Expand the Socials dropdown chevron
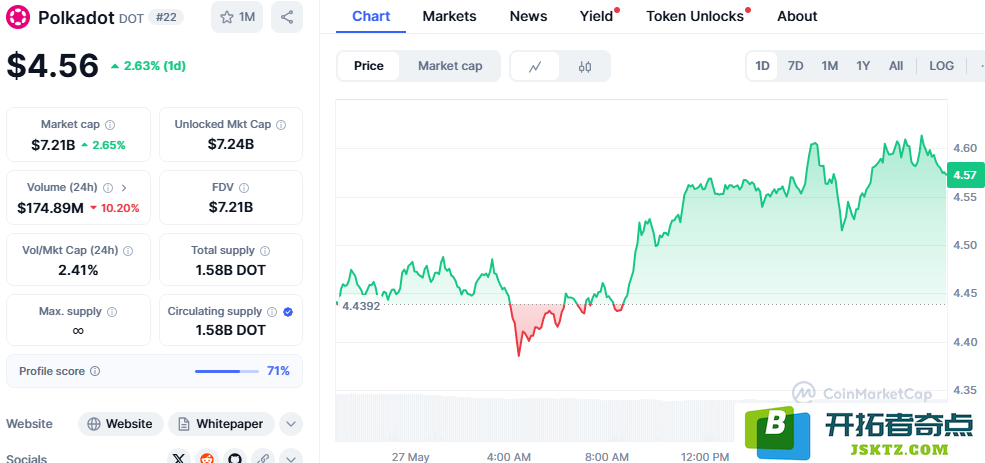 pos(290,459)
